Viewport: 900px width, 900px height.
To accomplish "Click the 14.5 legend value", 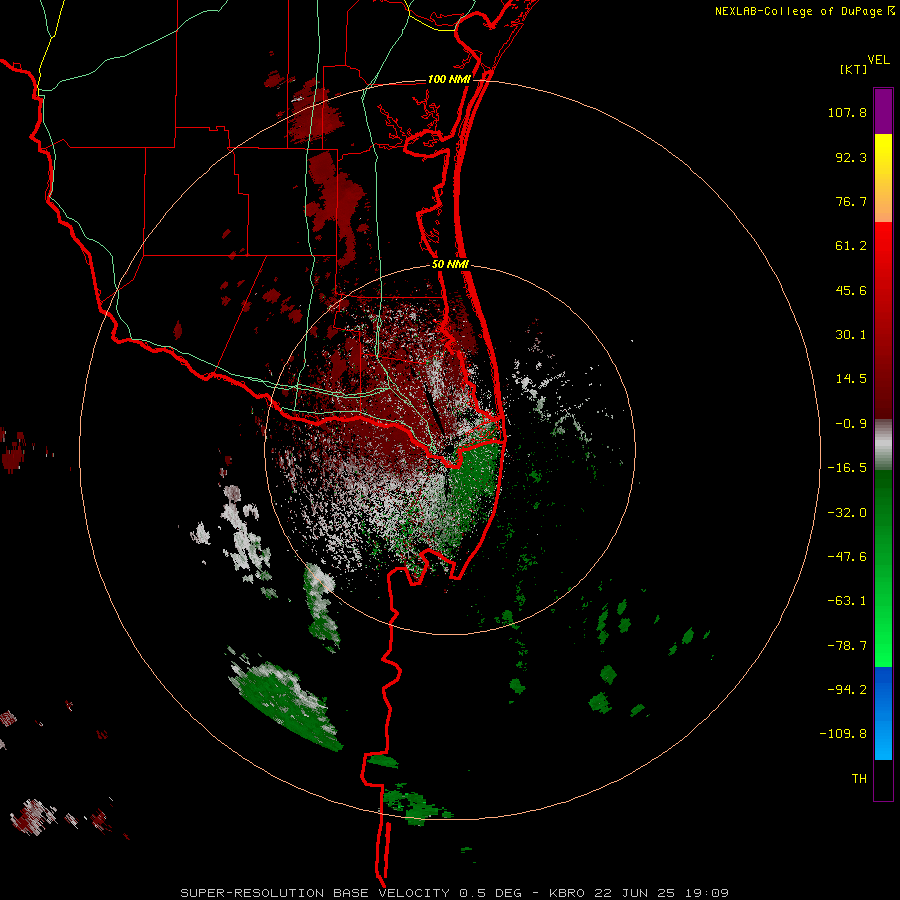I will 851,379.
